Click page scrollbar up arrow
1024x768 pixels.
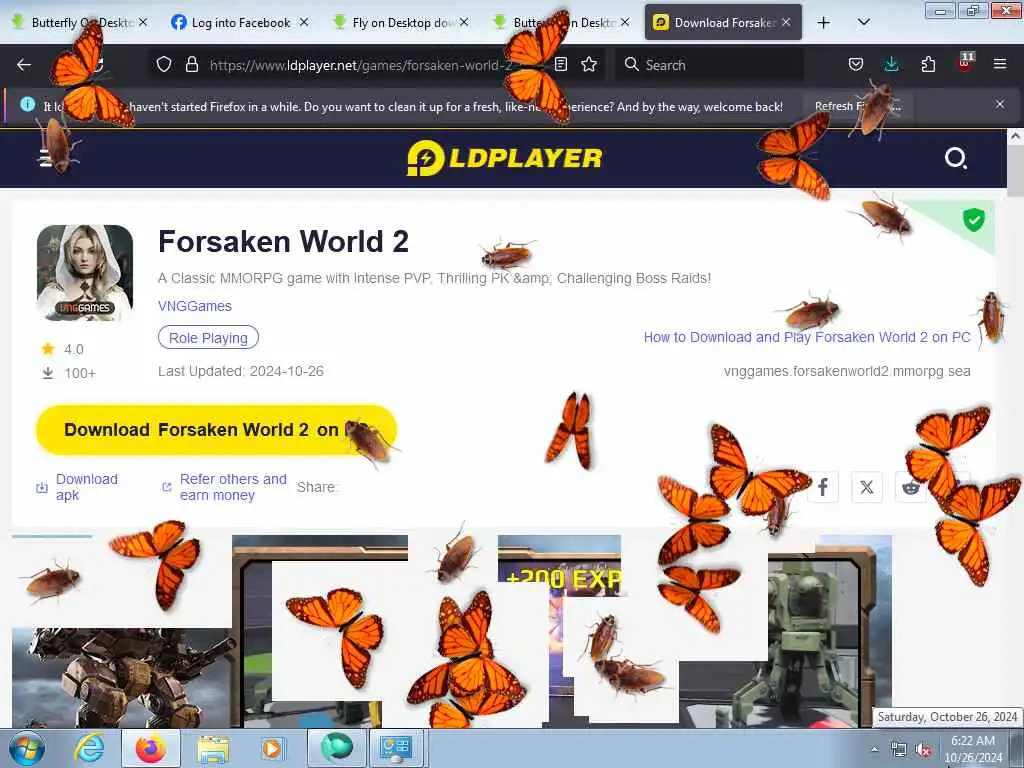click(x=1016, y=137)
